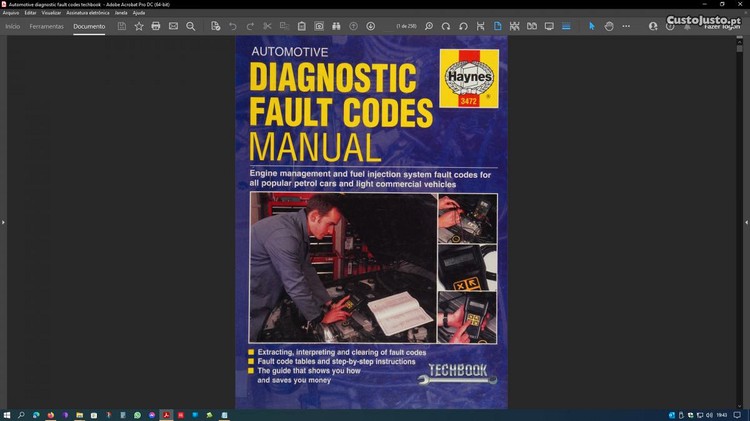This screenshot has width=750, height=421.
Task: Go to the Início tab
Action: coord(13,26)
